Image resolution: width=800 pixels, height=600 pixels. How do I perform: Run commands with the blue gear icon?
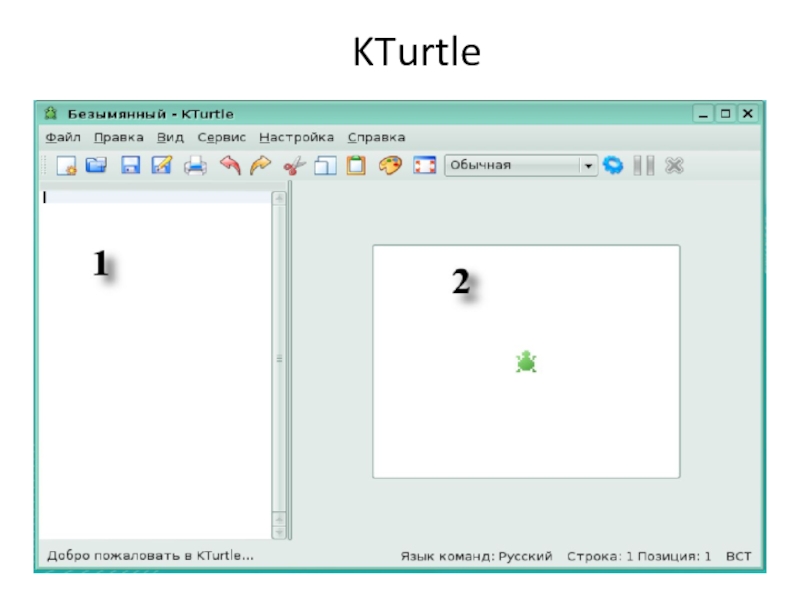click(x=613, y=165)
